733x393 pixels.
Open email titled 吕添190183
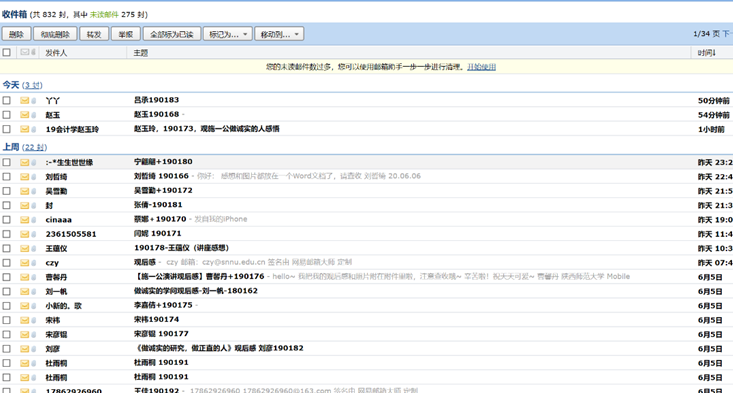click(157, 100)
